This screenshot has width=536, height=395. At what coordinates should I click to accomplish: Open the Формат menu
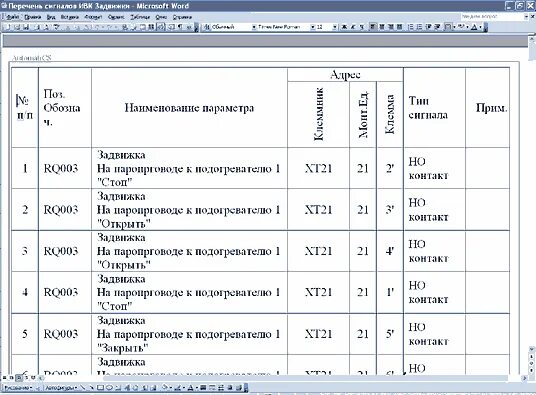pyautogui.click(x=93, y=17)
